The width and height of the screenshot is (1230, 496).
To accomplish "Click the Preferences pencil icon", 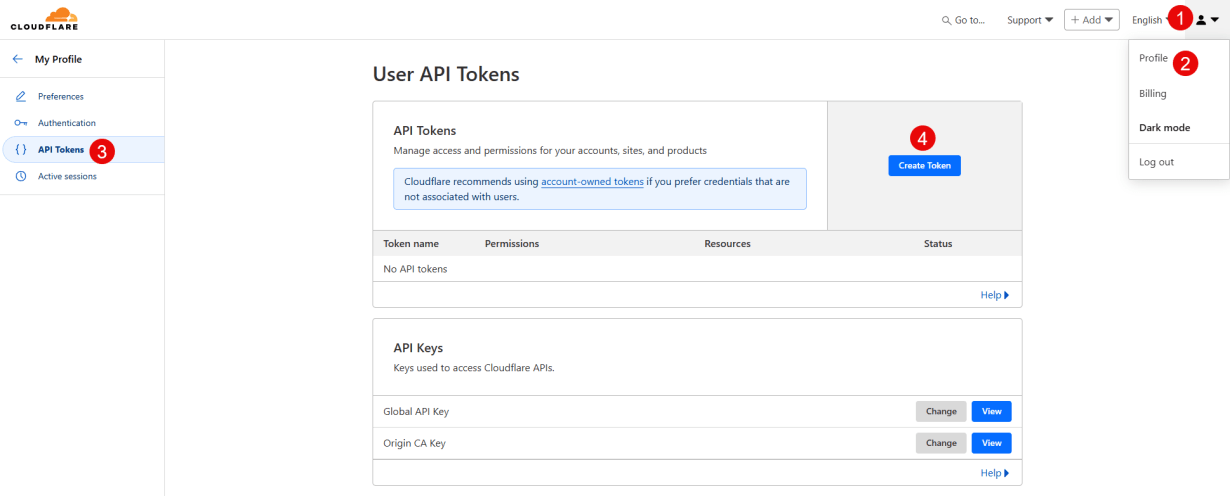I will click(21, 96).
